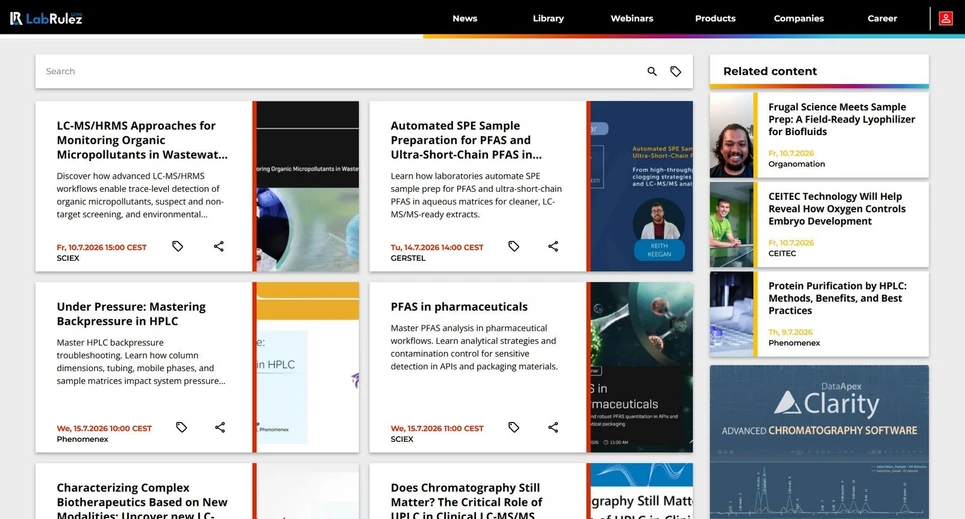Click Organomation source label
This screenshot has height=519, width=965.
coord(796,164)
